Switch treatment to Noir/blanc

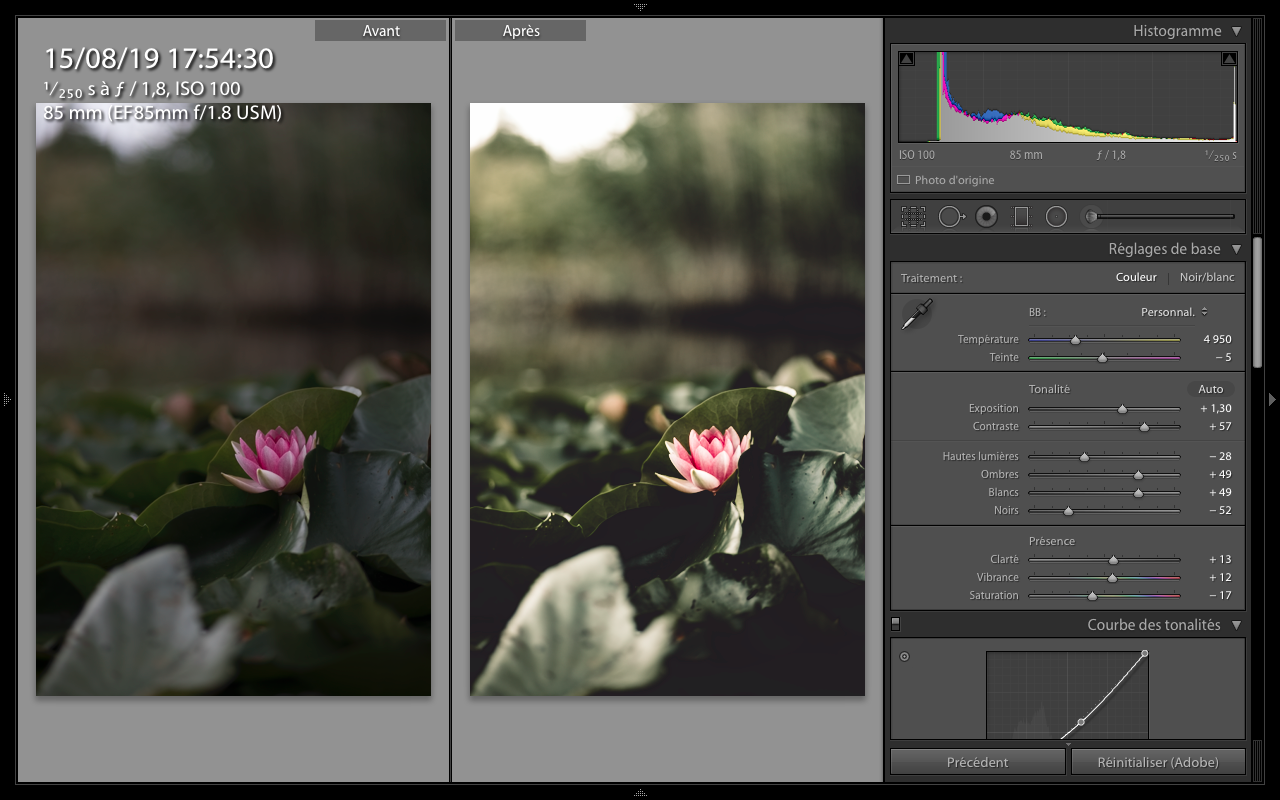[1207, 277]
